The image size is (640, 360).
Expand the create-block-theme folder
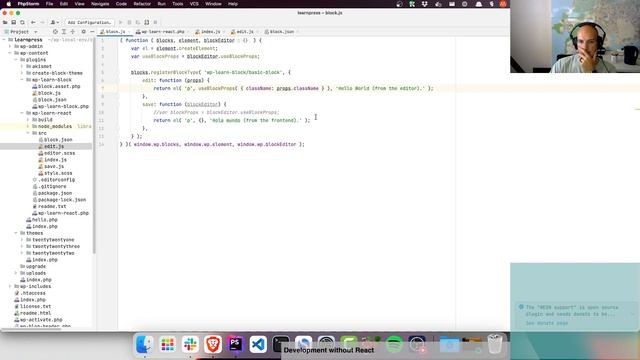click(x=22, y=73)
